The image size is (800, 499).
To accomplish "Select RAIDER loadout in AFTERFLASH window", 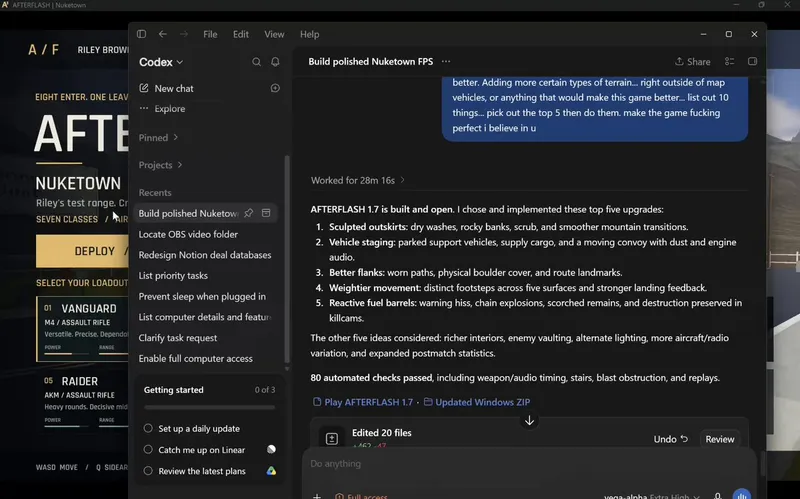I will [82, 401].
